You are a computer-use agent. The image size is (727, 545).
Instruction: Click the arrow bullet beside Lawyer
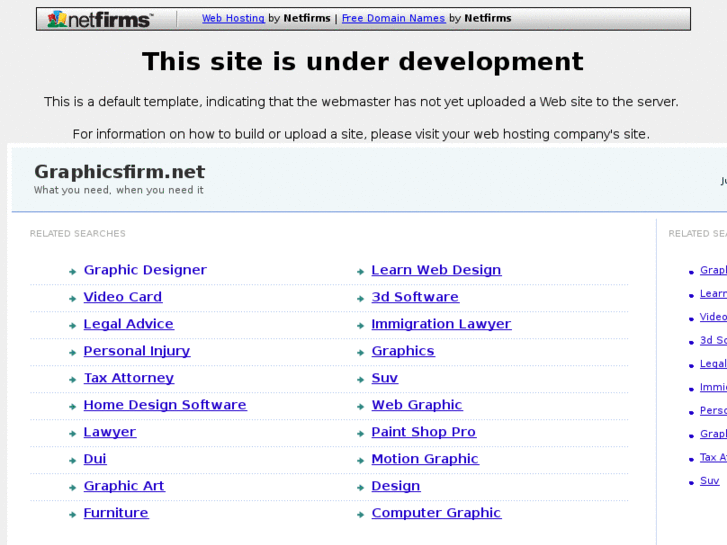click(x=72, y=434)
